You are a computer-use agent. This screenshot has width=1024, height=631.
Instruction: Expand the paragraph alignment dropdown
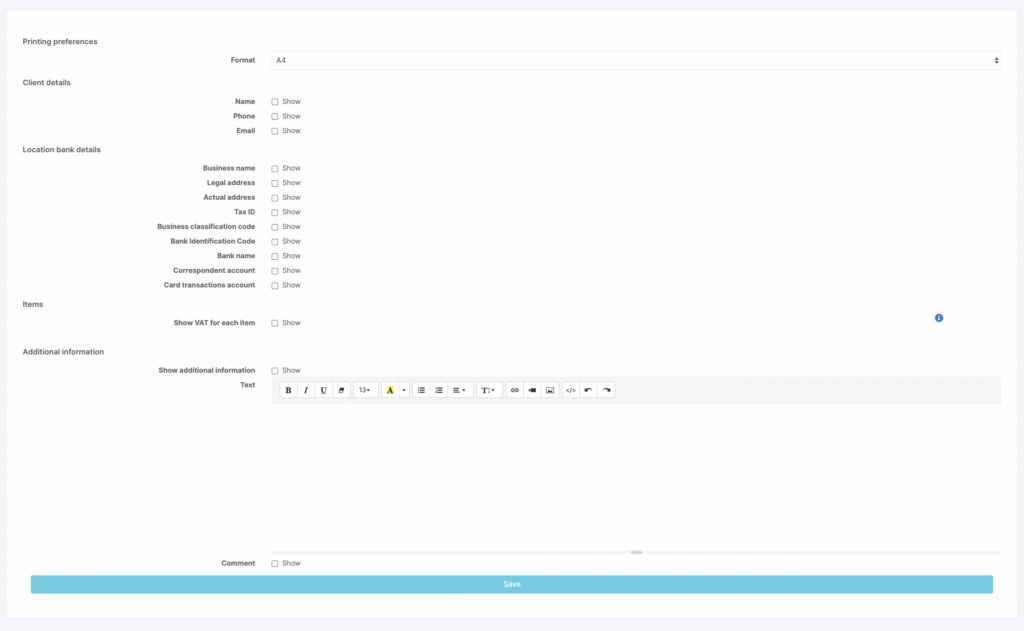[459, 390]
